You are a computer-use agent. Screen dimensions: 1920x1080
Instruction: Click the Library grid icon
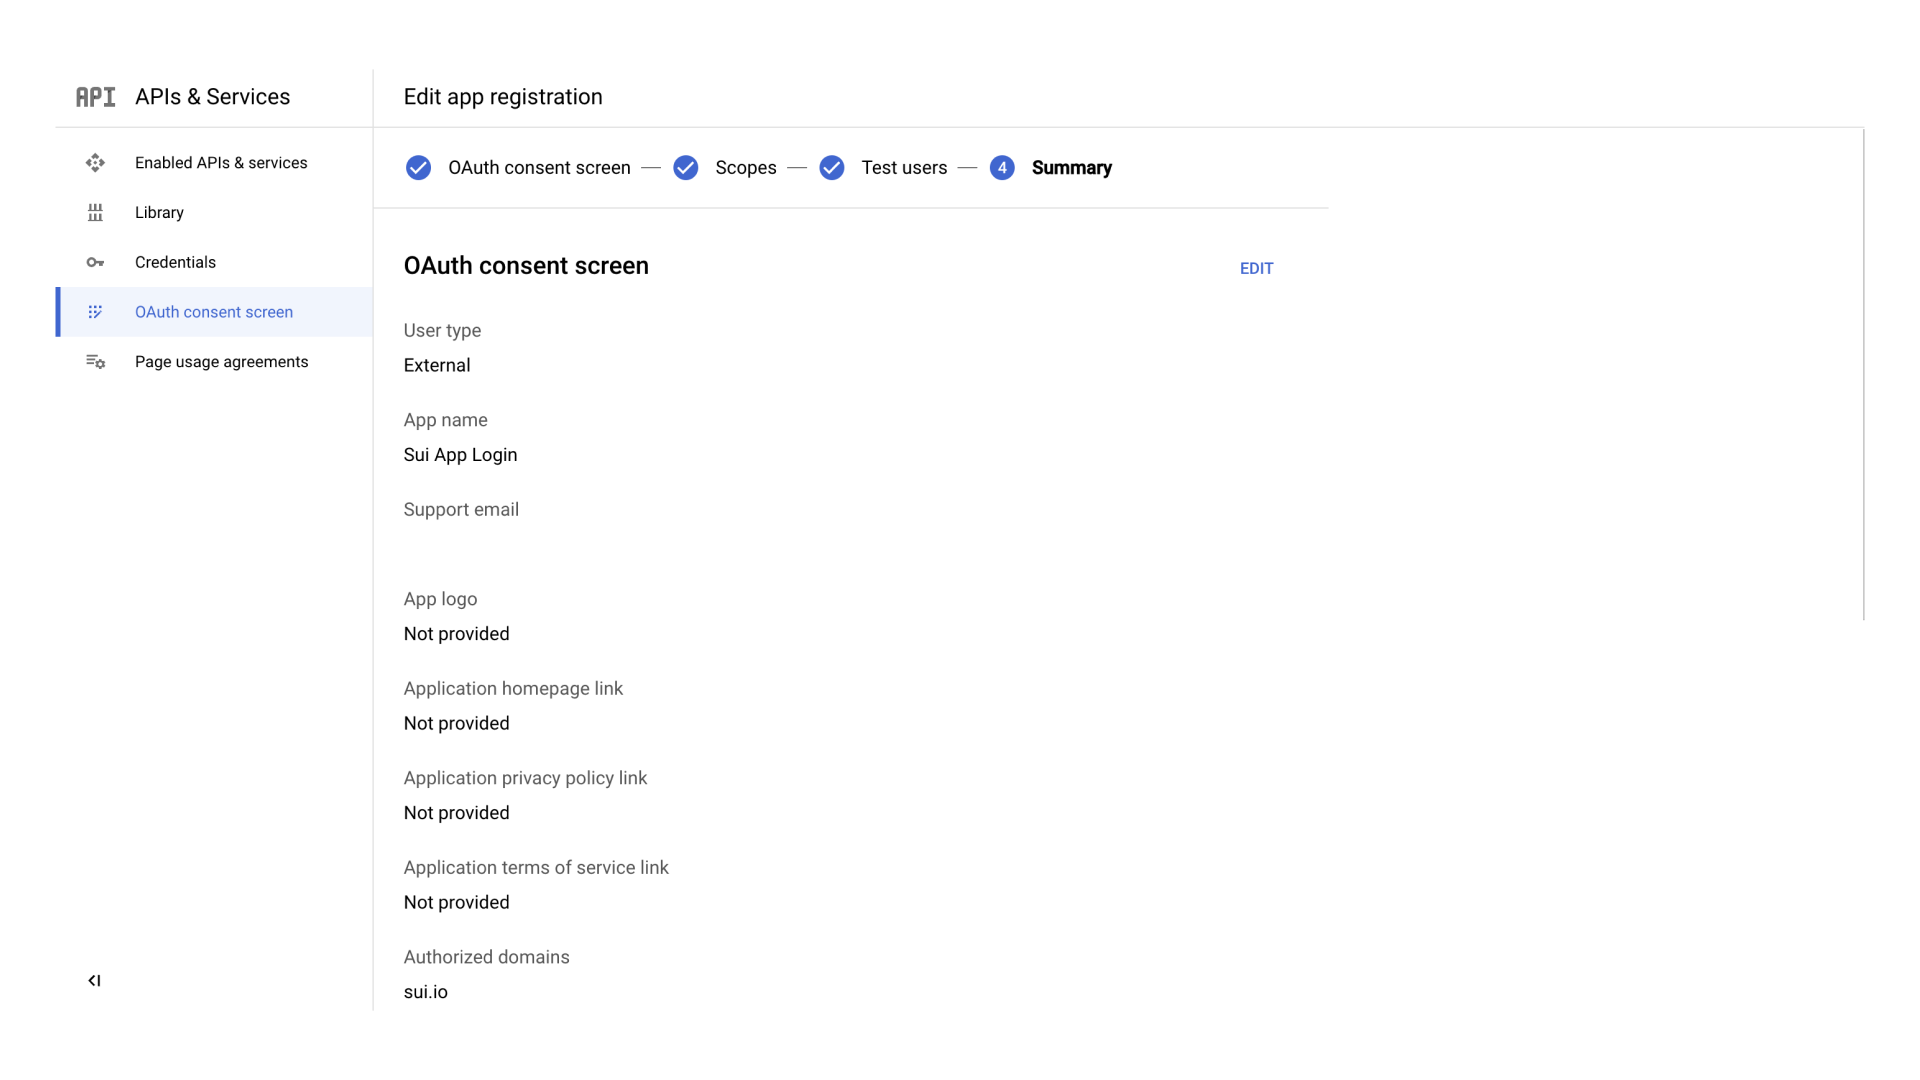coord(95,213)
